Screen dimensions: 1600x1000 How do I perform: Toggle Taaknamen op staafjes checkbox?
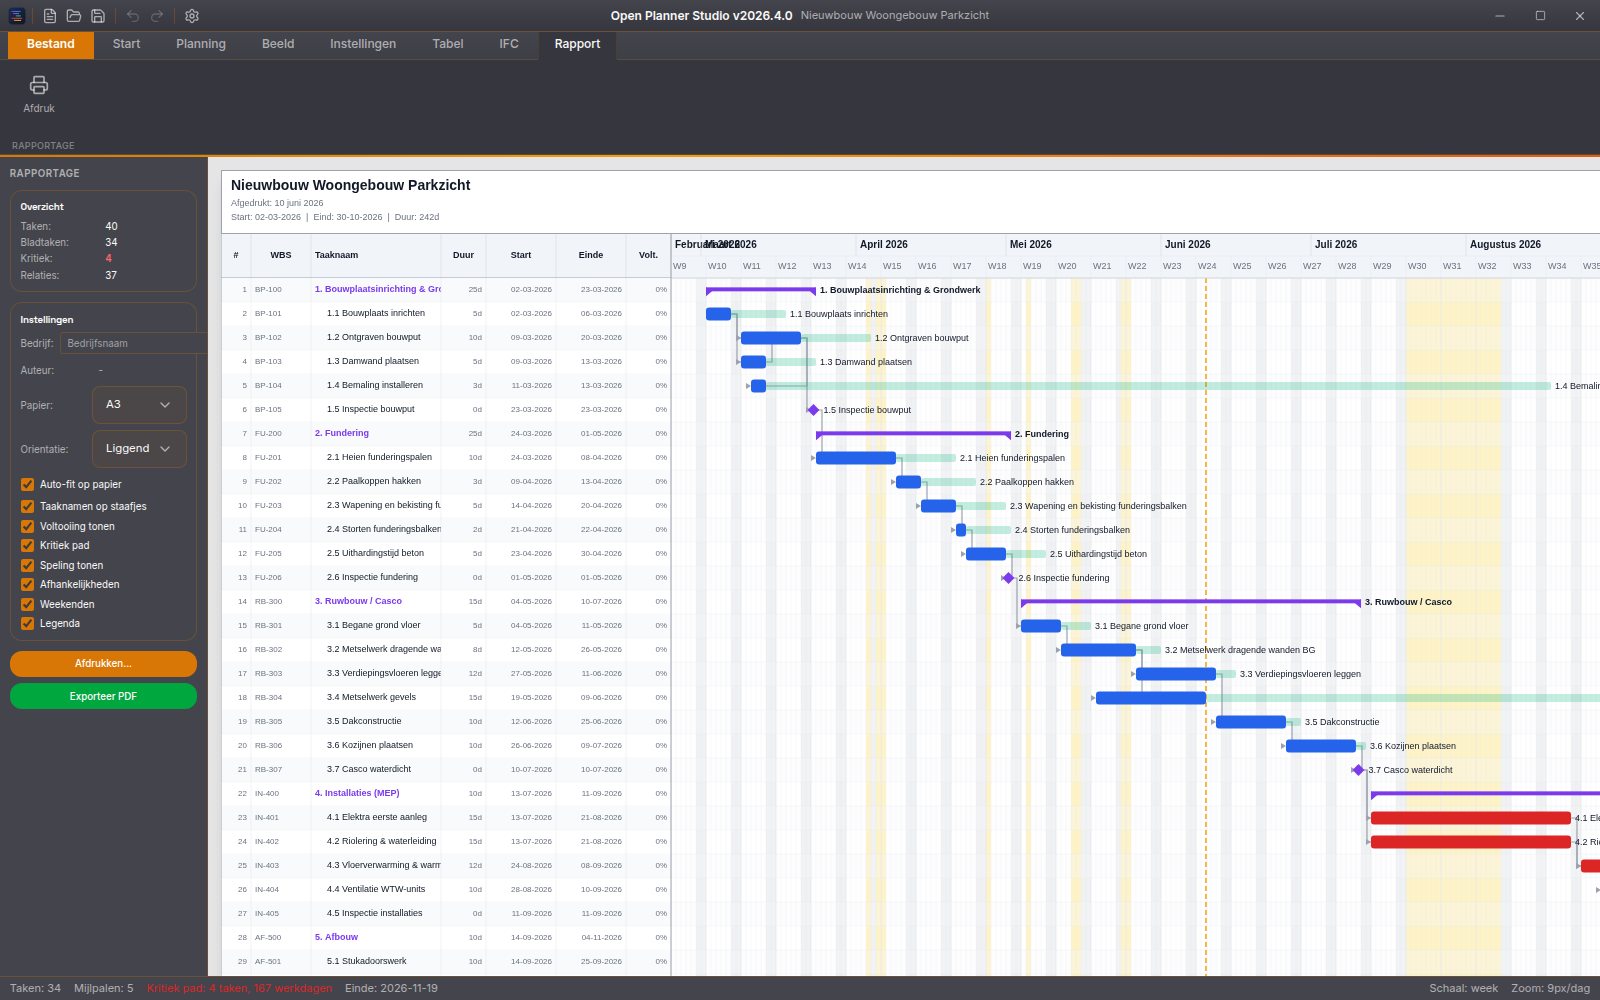tap(28, 507)
